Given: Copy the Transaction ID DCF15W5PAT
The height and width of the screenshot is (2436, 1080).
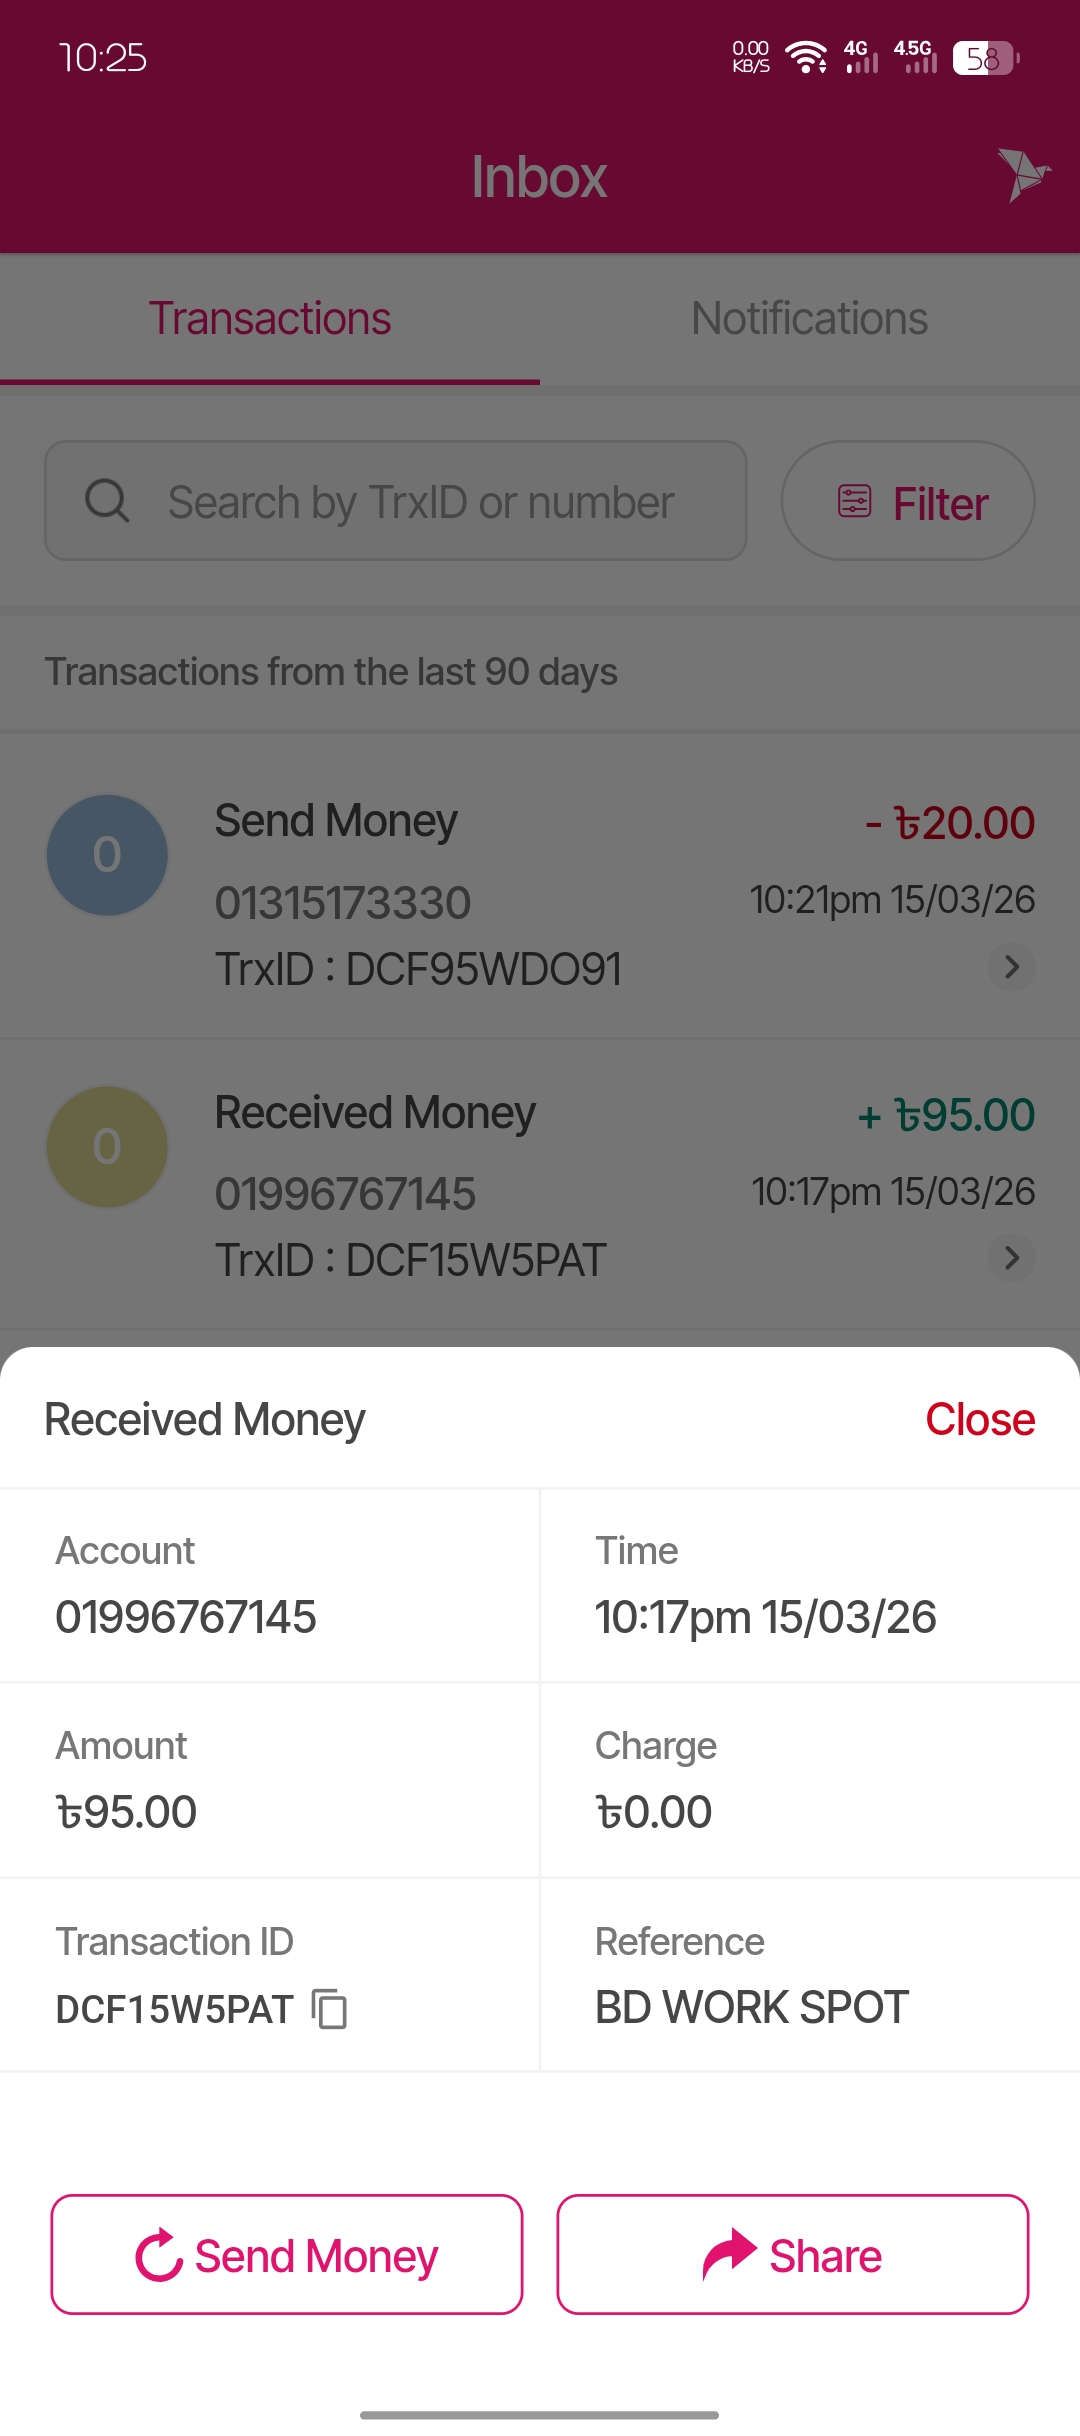Looking at the screenshot, I should pos(329,2009).
